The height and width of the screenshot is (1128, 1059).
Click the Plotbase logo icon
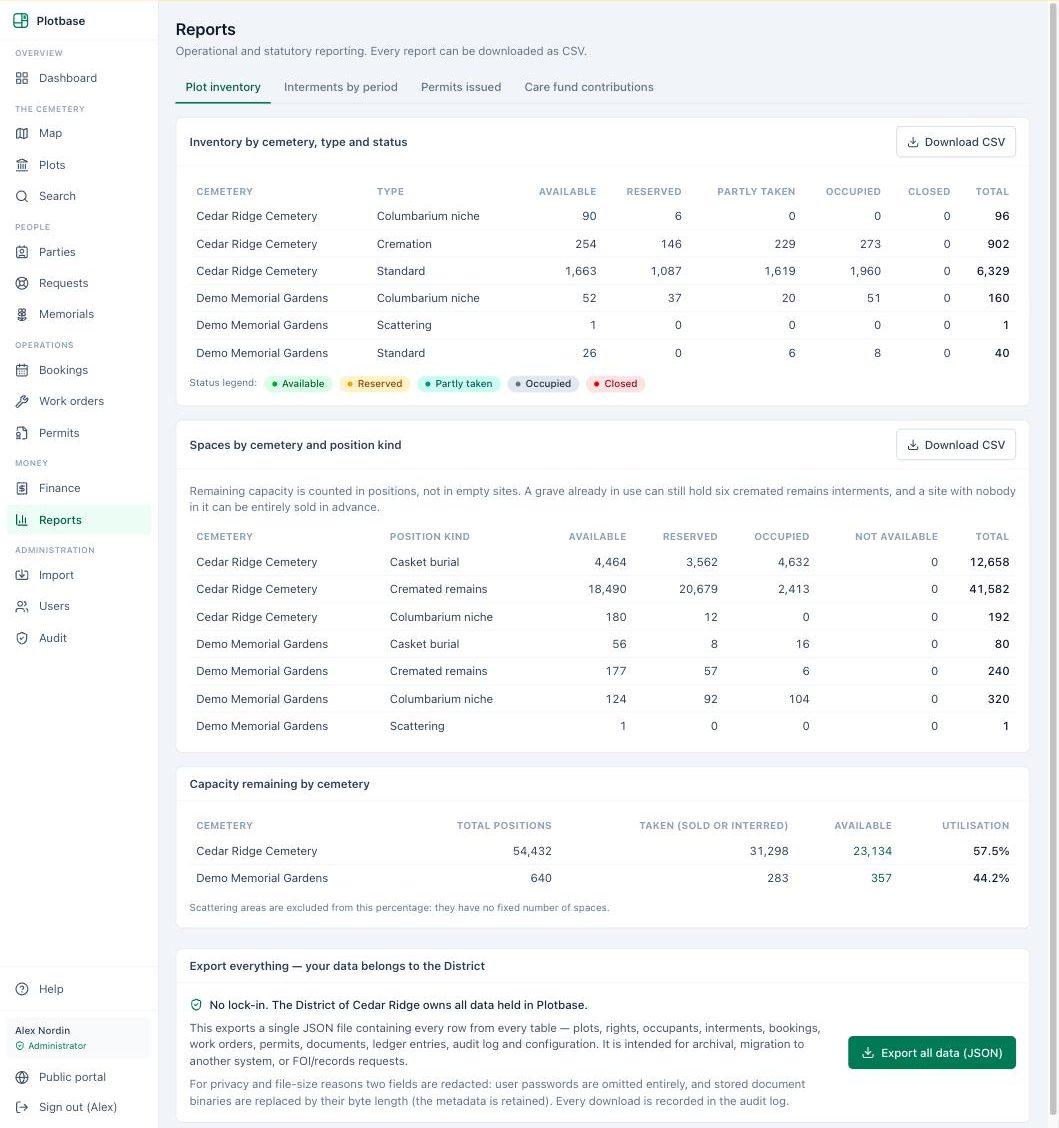point(21,20)
